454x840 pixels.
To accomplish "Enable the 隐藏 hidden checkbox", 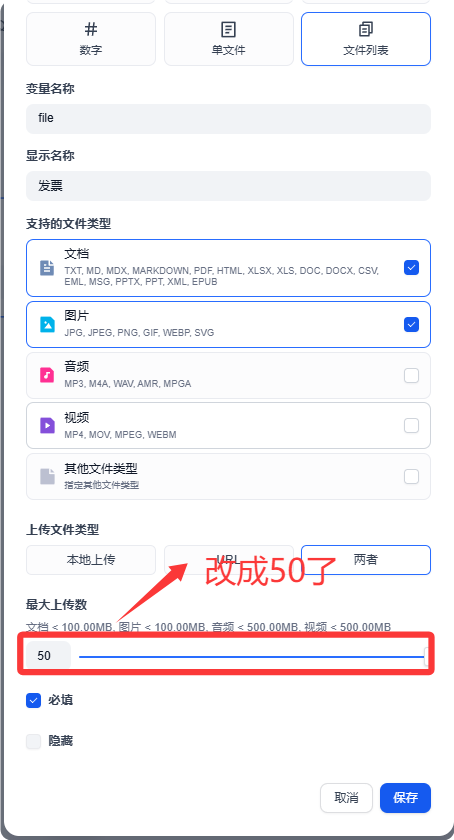I will click(x=33, y=741).
